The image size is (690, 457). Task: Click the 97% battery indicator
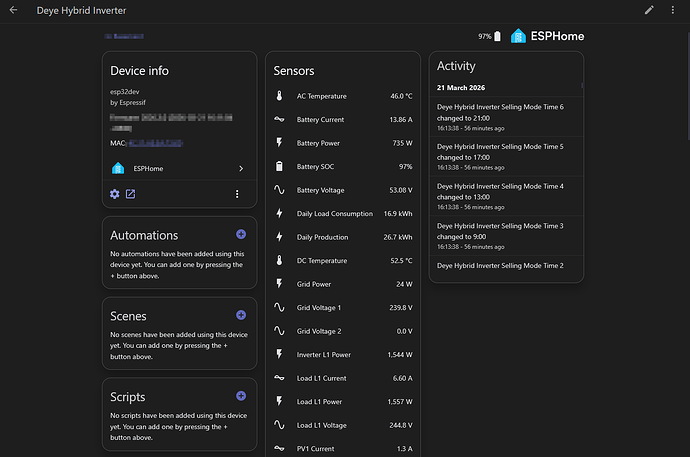(x=489, y=36)
